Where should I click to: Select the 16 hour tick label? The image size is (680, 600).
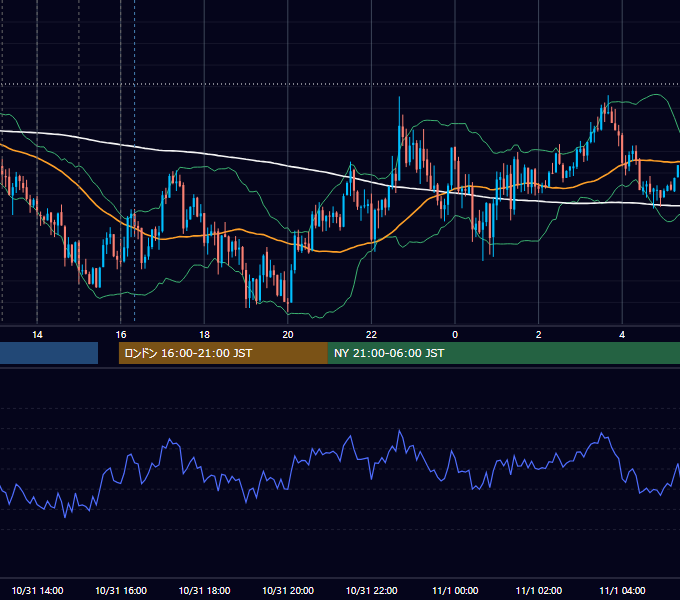[x=121, y=335]
